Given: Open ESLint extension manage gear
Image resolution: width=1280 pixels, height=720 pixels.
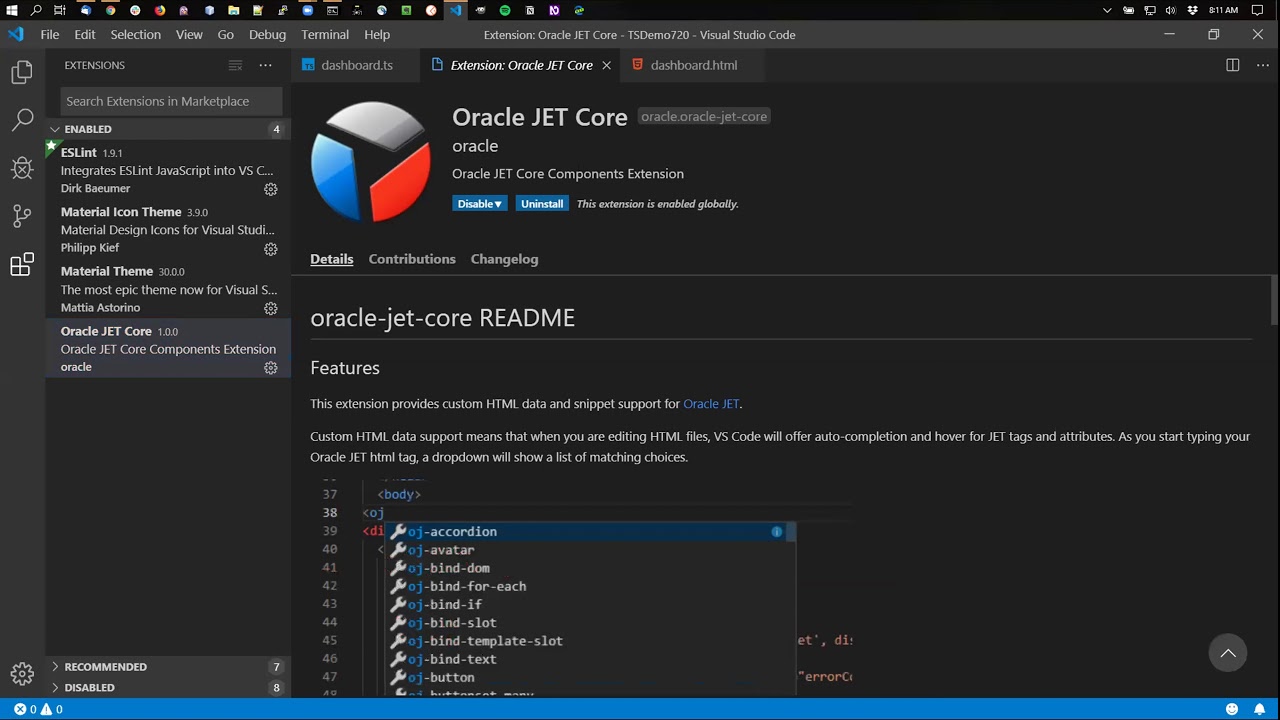Looking at the screenshot, I should 270,189.
